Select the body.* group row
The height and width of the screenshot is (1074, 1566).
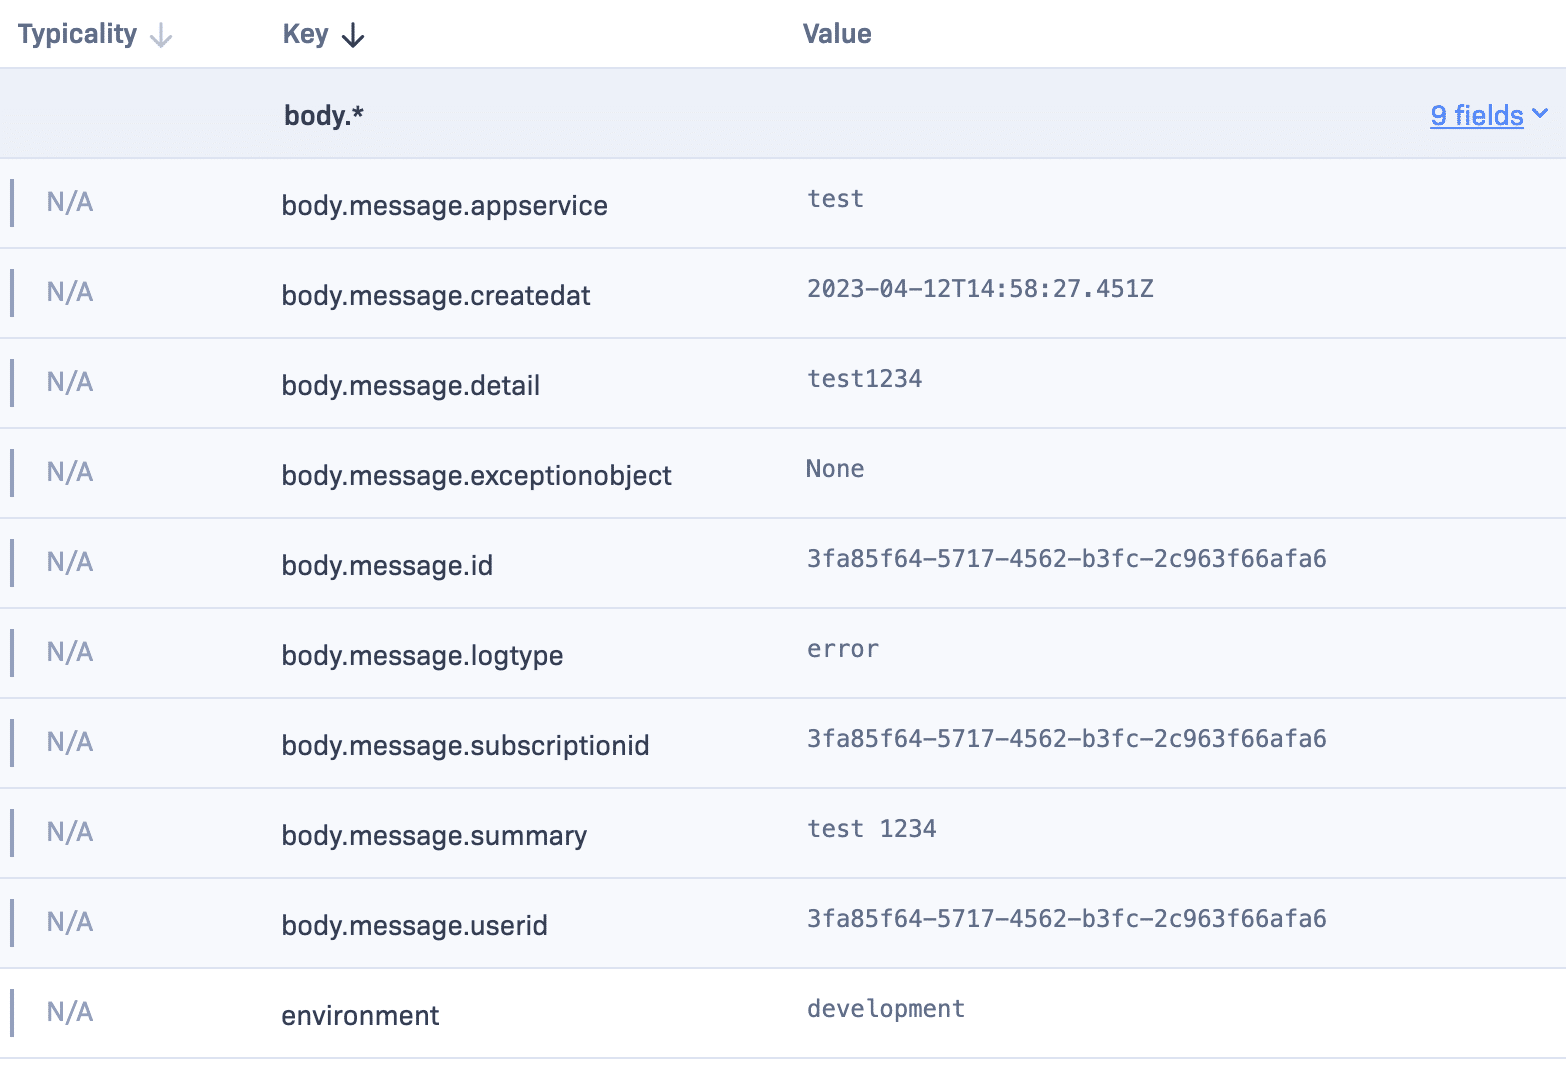[324, 116]
